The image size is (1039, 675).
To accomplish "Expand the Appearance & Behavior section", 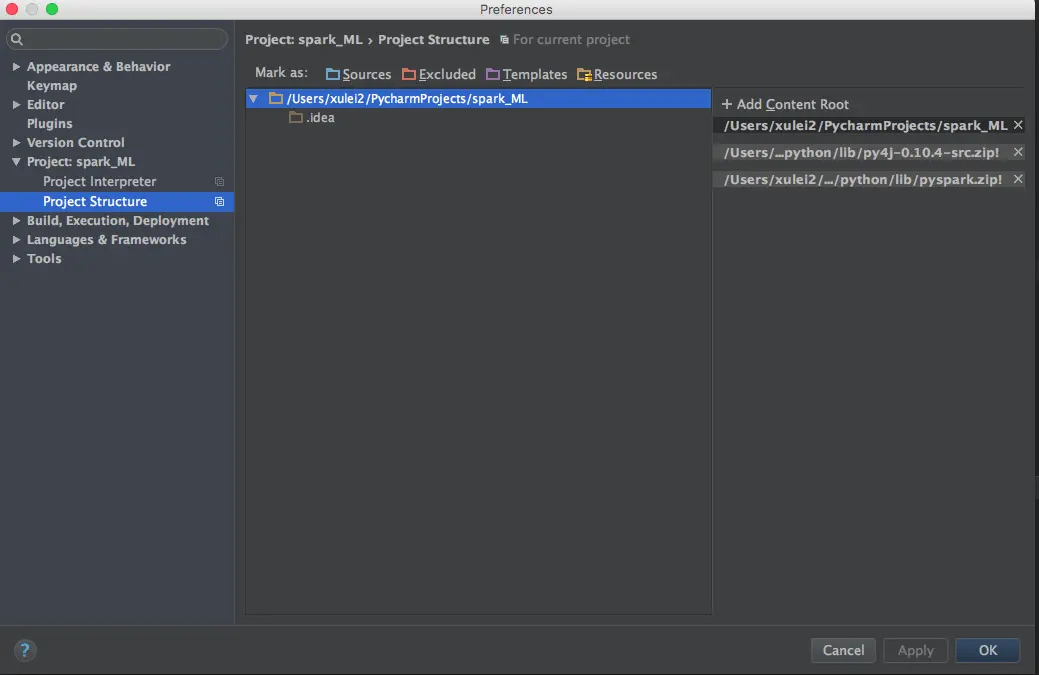I will (16, 67).
